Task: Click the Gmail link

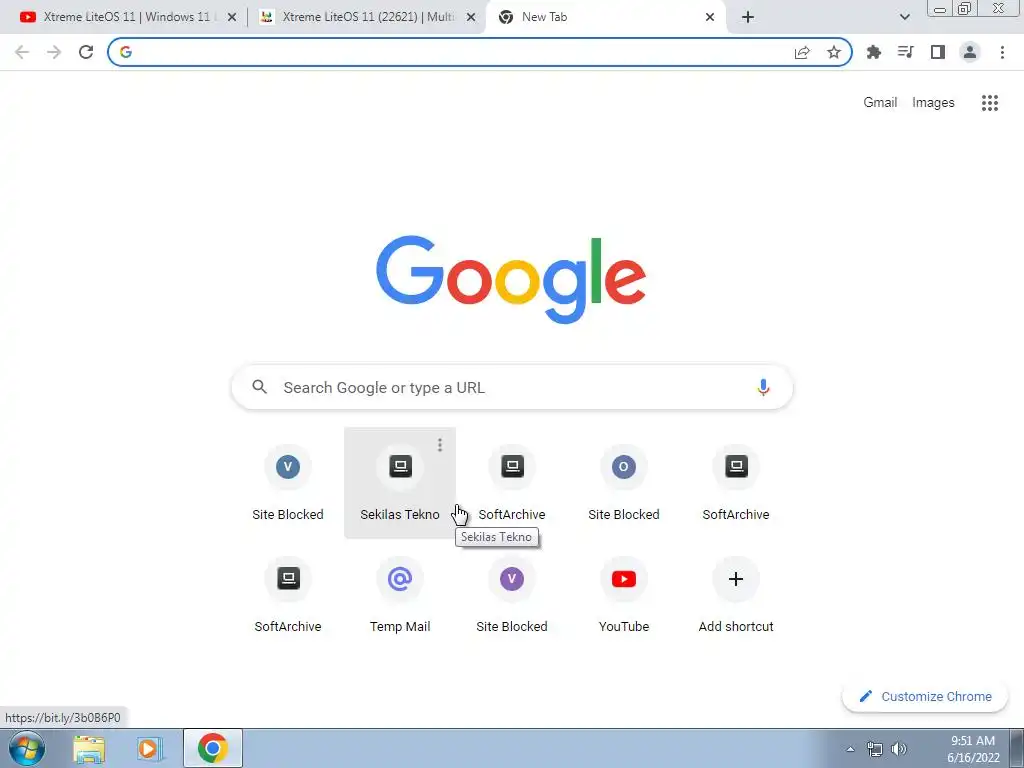Action: pos(880,103)
